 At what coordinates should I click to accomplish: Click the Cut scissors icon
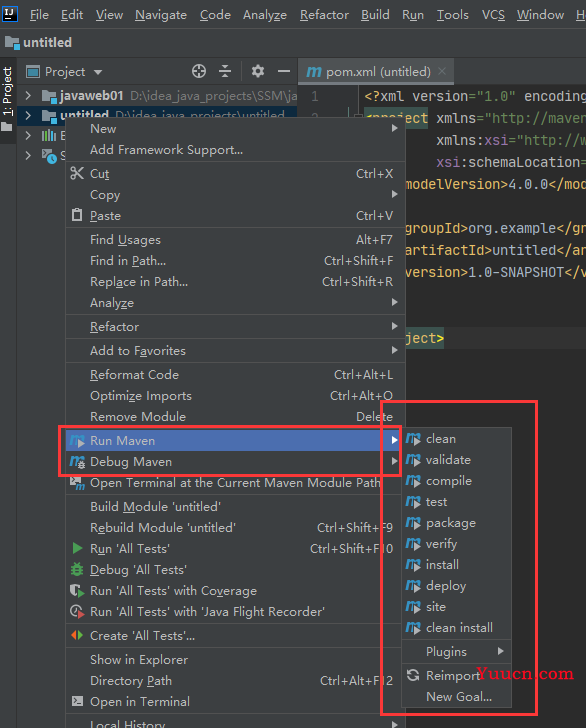pos(77,173)
